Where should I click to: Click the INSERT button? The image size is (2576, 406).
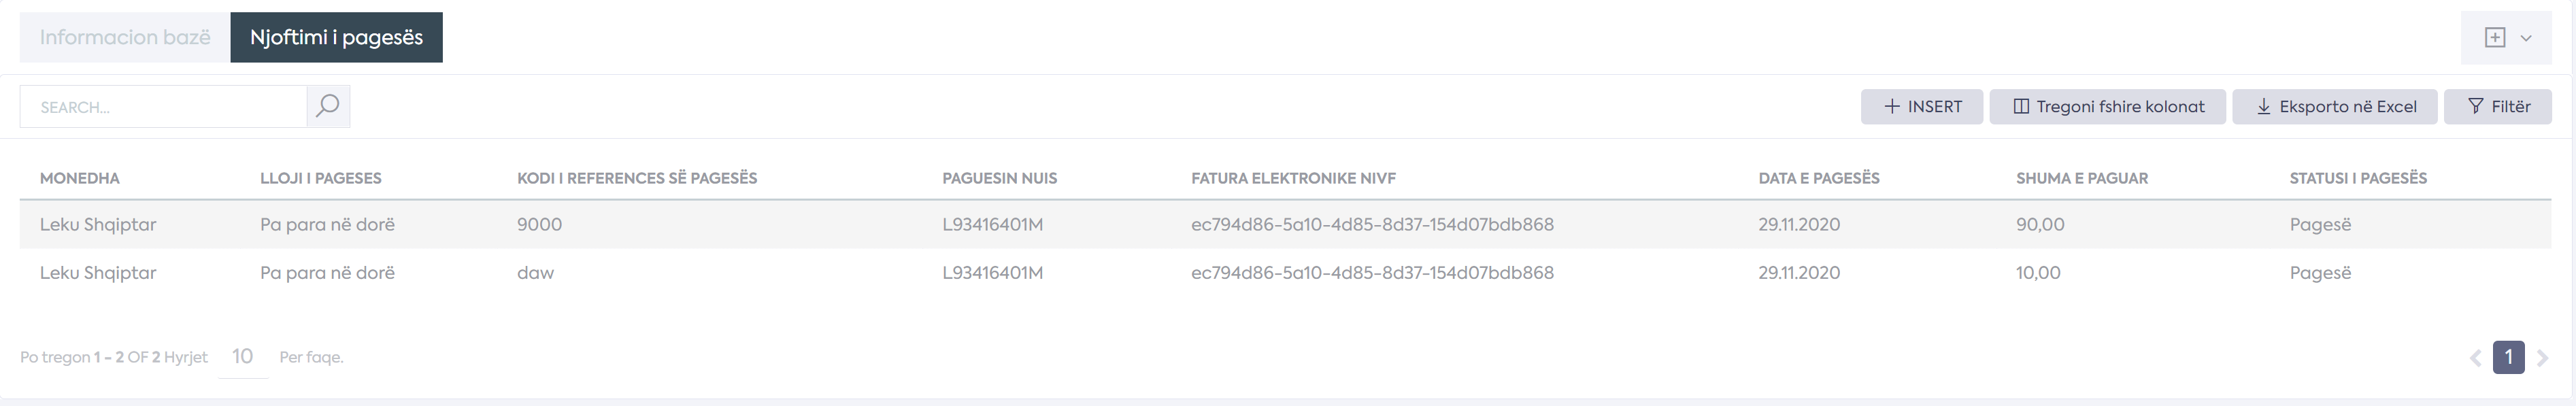pyautogui.click(x=1921, y=107)
